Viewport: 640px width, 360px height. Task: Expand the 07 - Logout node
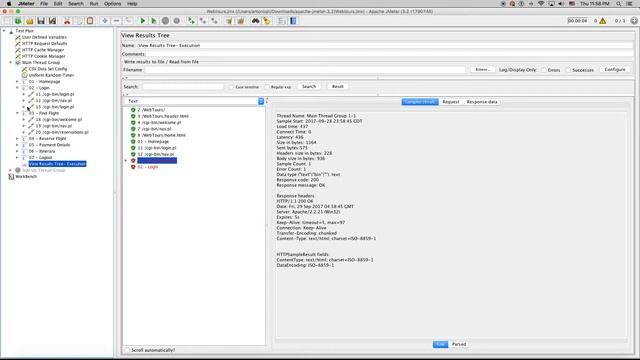(x=17, y=158)
